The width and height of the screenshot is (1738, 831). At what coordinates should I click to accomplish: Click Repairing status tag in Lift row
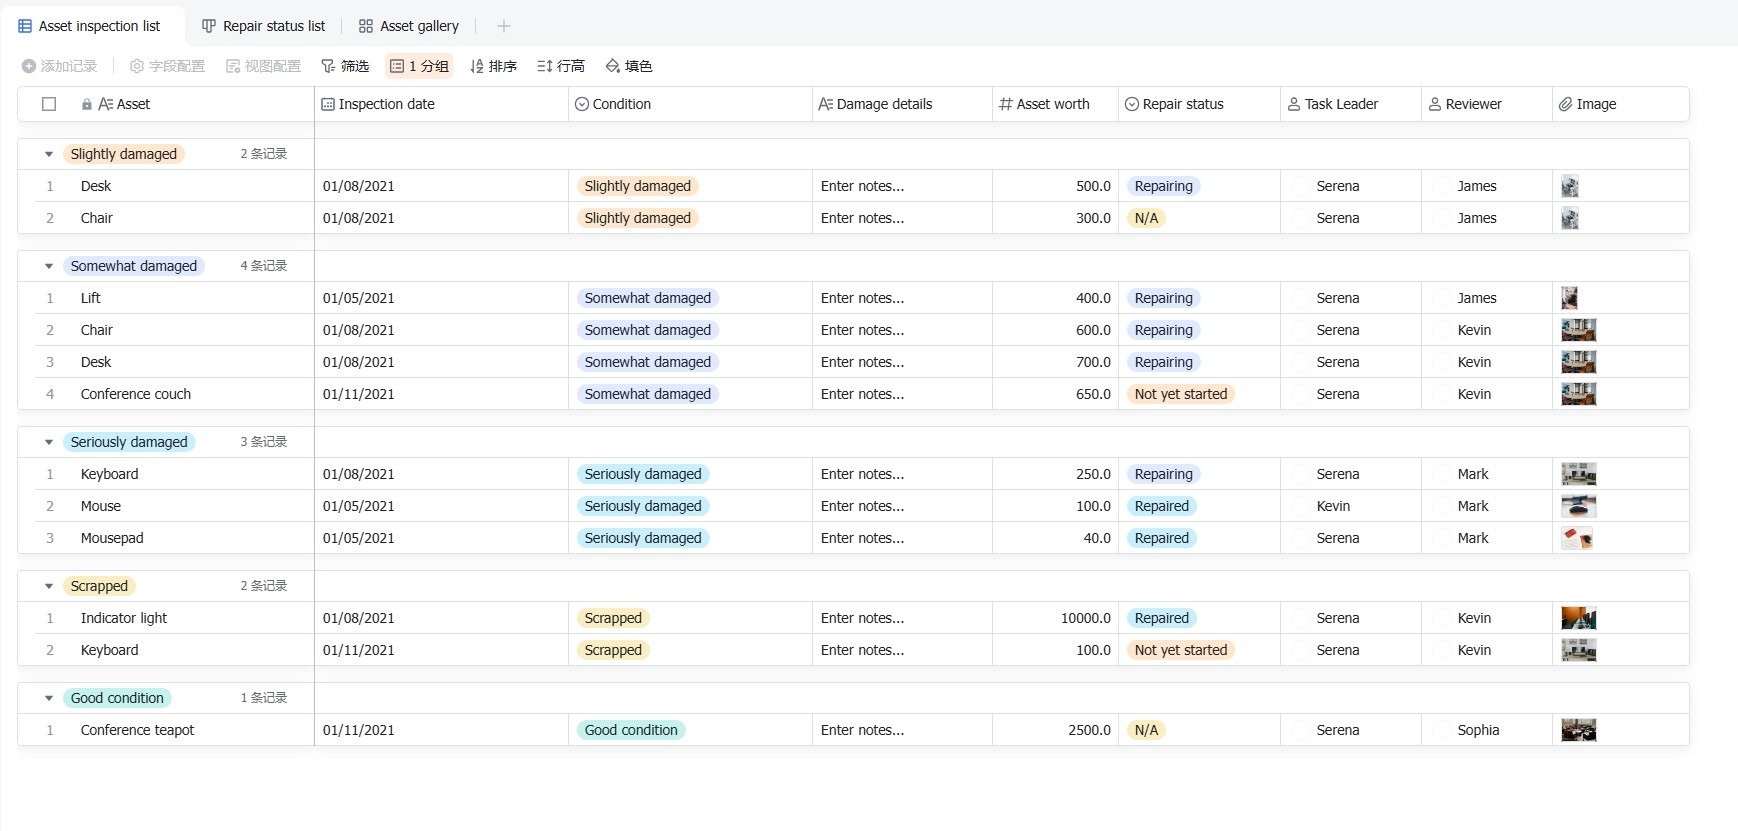pos(1163,298)
